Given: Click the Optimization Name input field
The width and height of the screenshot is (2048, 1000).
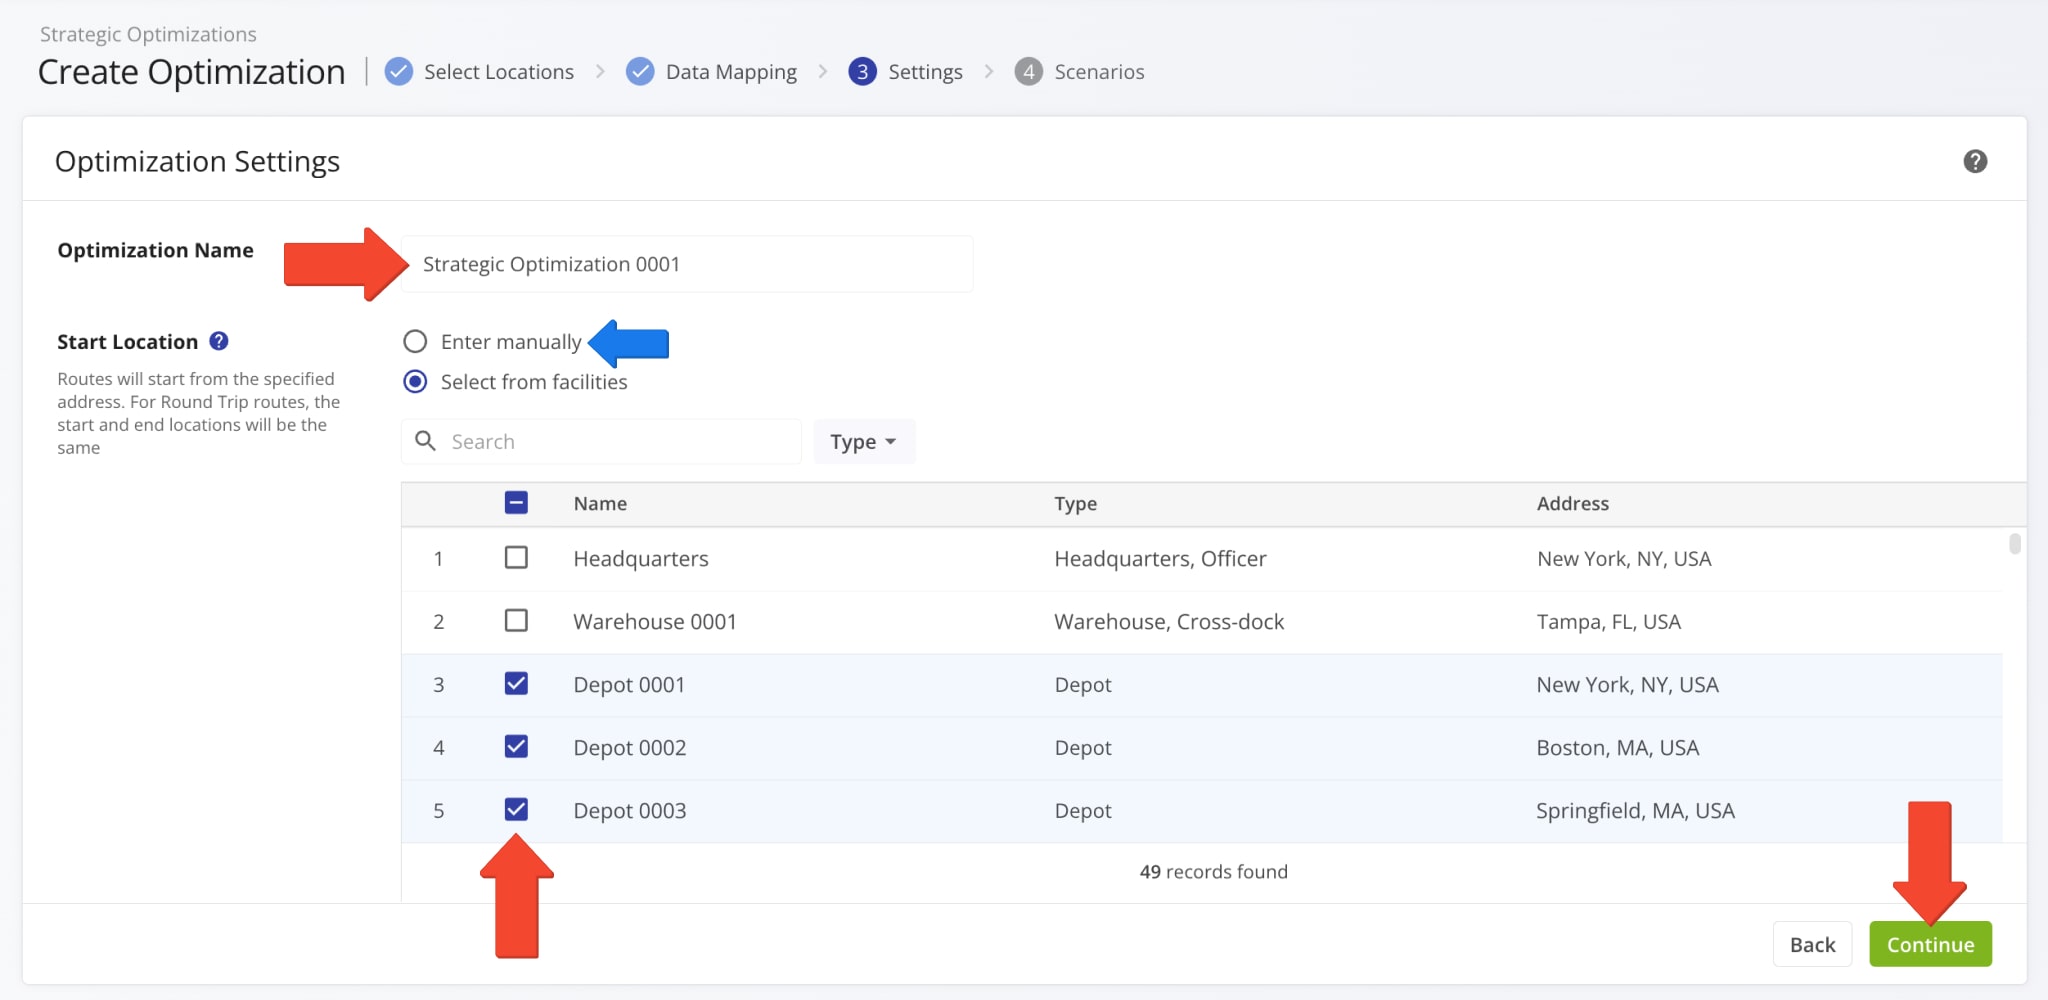Looking at the screenshot, I should click(688, 263).
